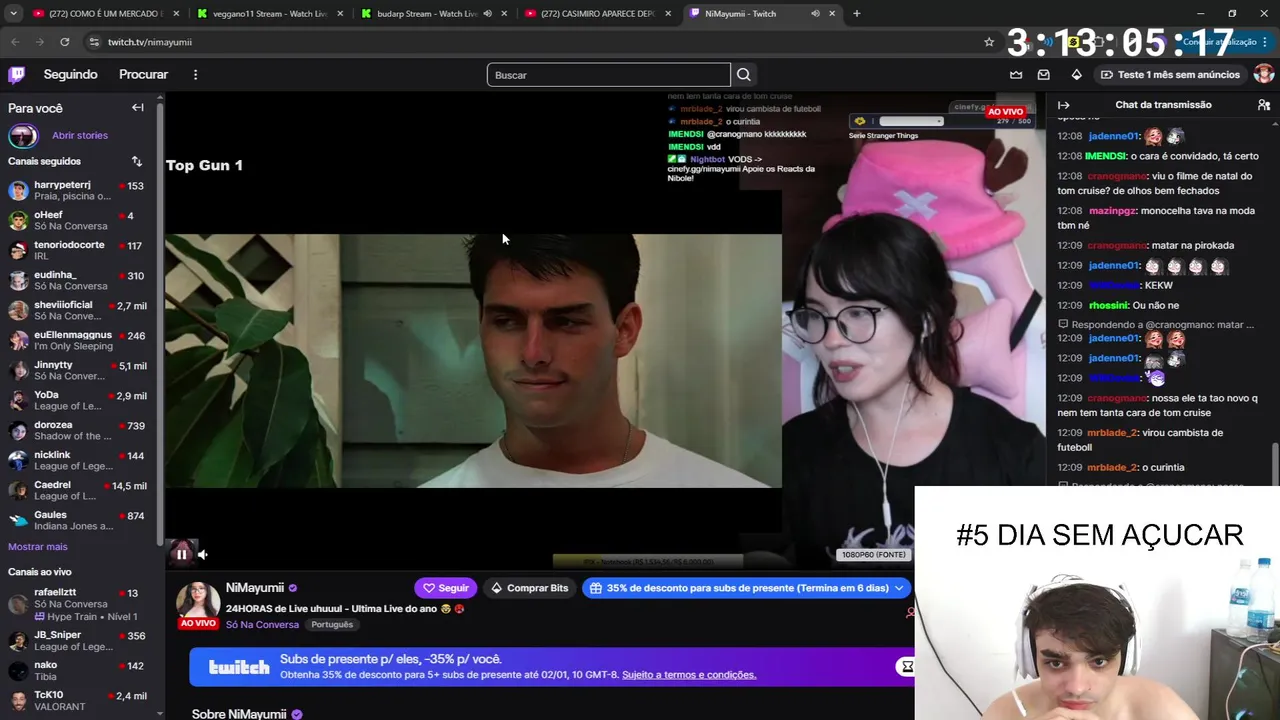Image resolution: width=1280 pixels, height=720 pixels.
Task: Open the inbox notifications envelope icon
Action: point(1044,74)
